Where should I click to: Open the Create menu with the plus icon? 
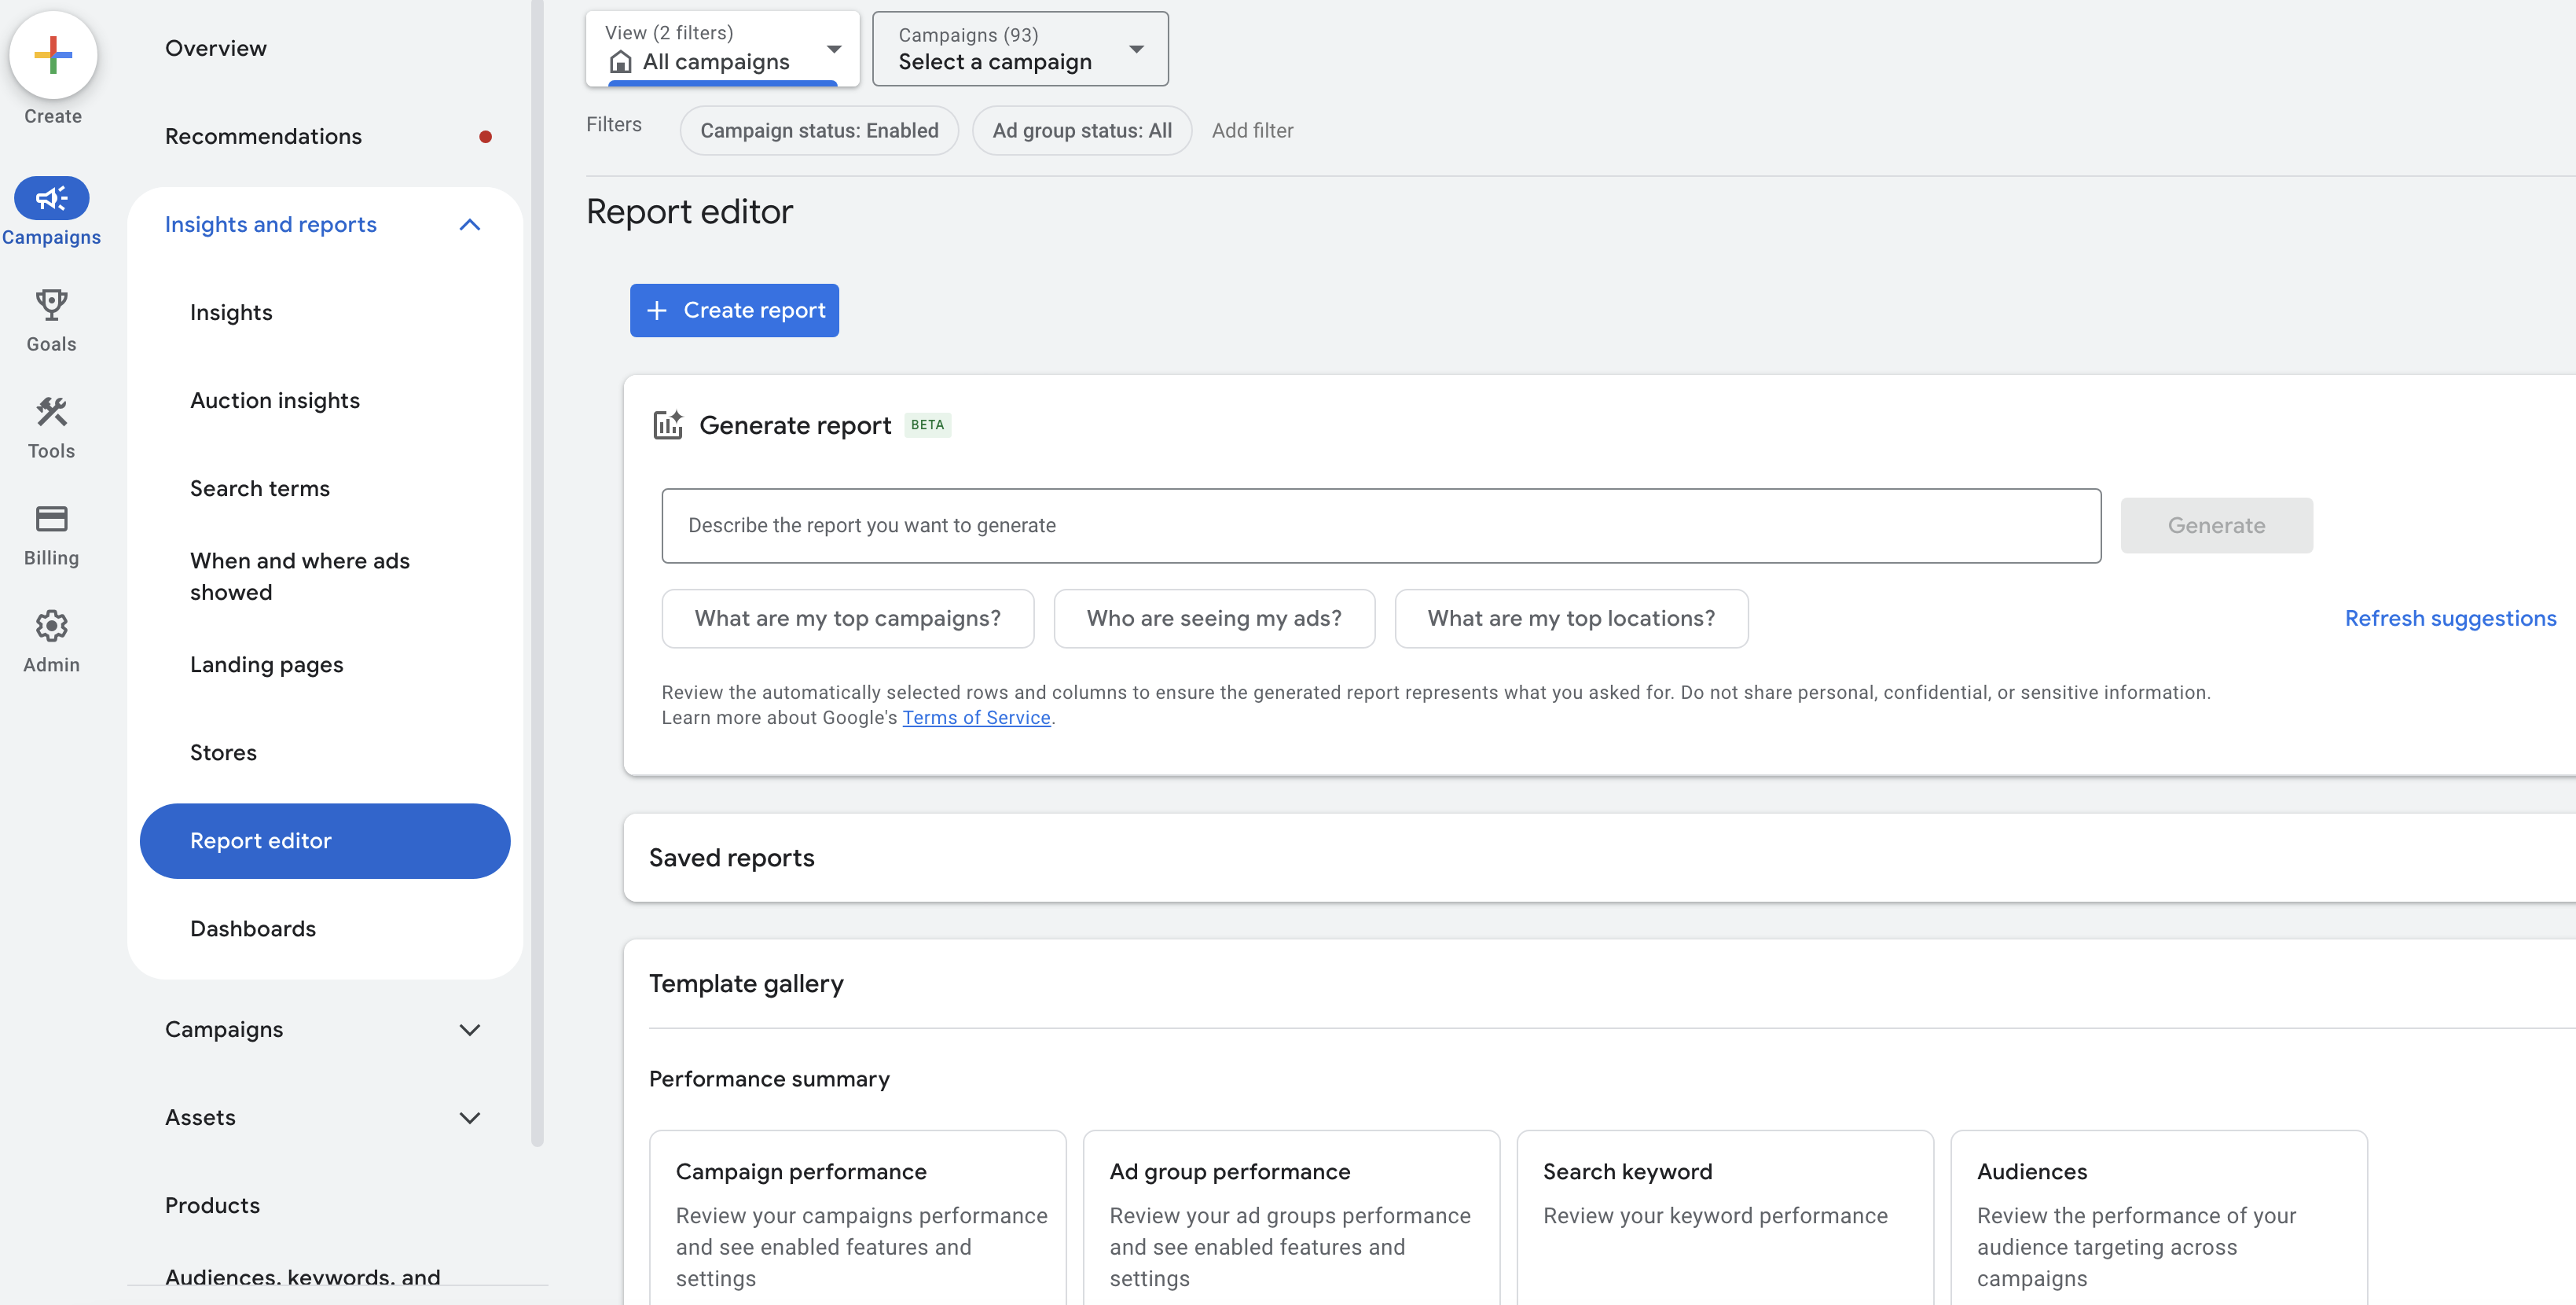(x=52, y=56)
